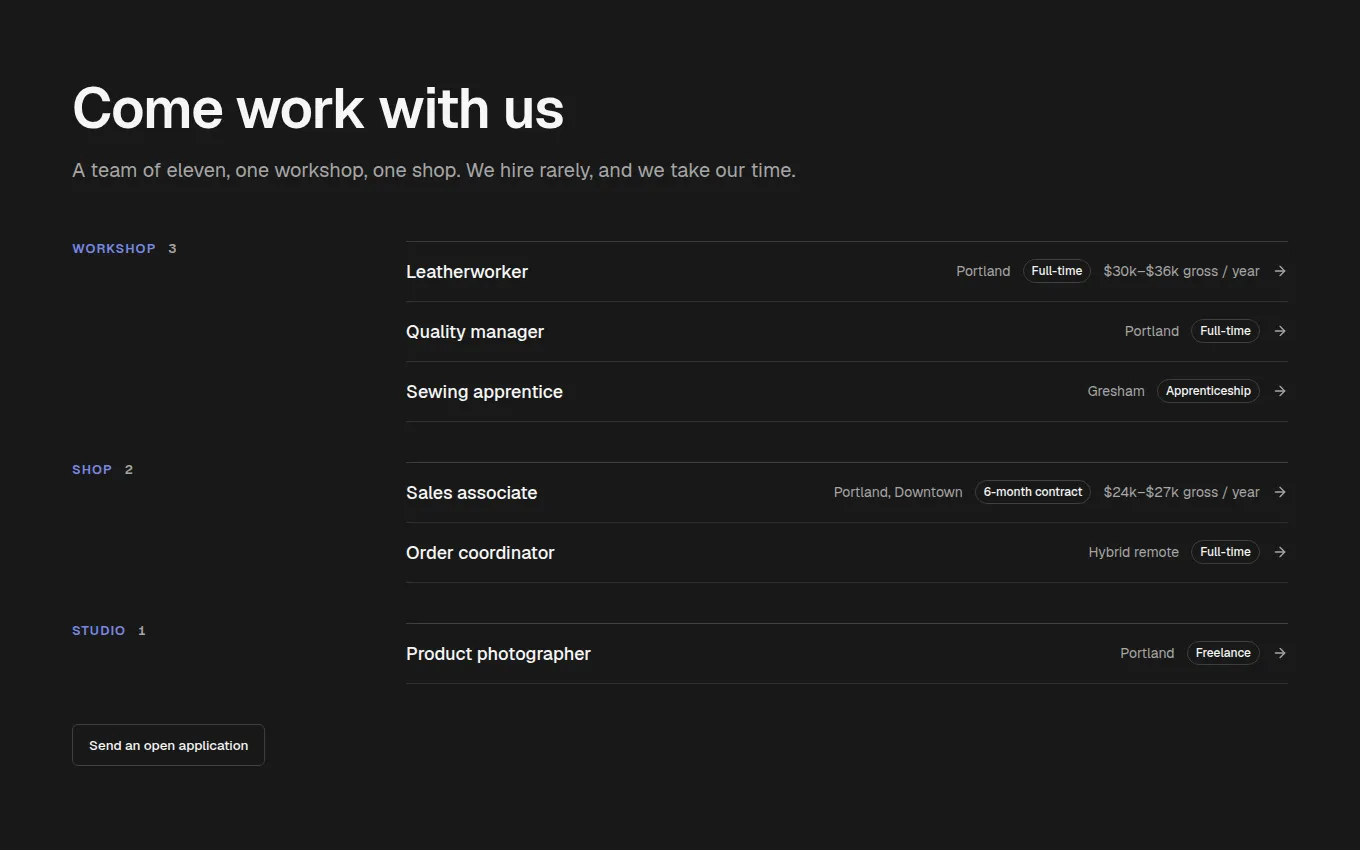The image size is (1360, 850).
Task: Click the Portland location in Leatherworker row
Action: pyautogui.click(x=983, y=271)
